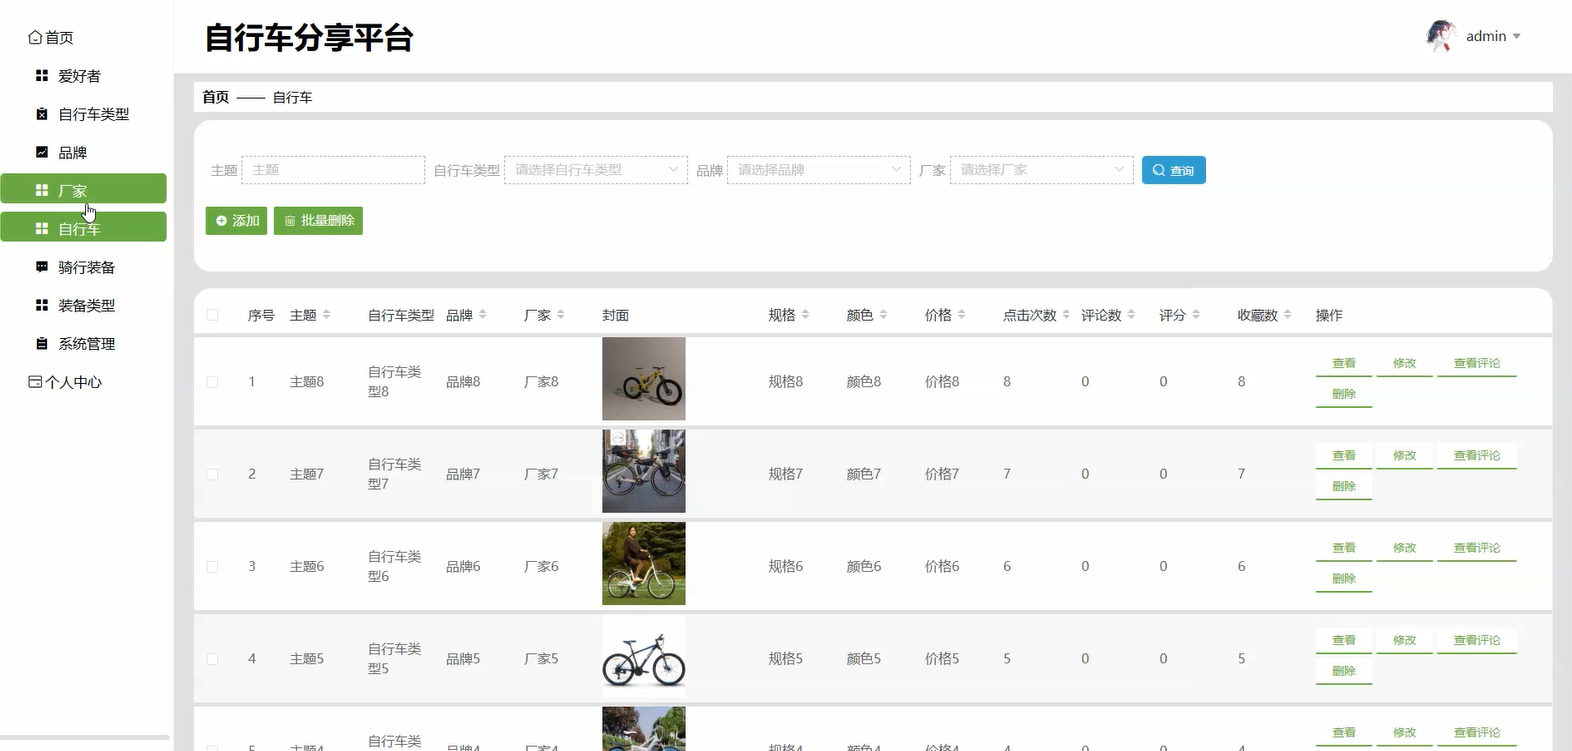The width and height of the screenshot is (1572, 751).
Task: Click the admin avatar picture
Action: click(1440, 36)
